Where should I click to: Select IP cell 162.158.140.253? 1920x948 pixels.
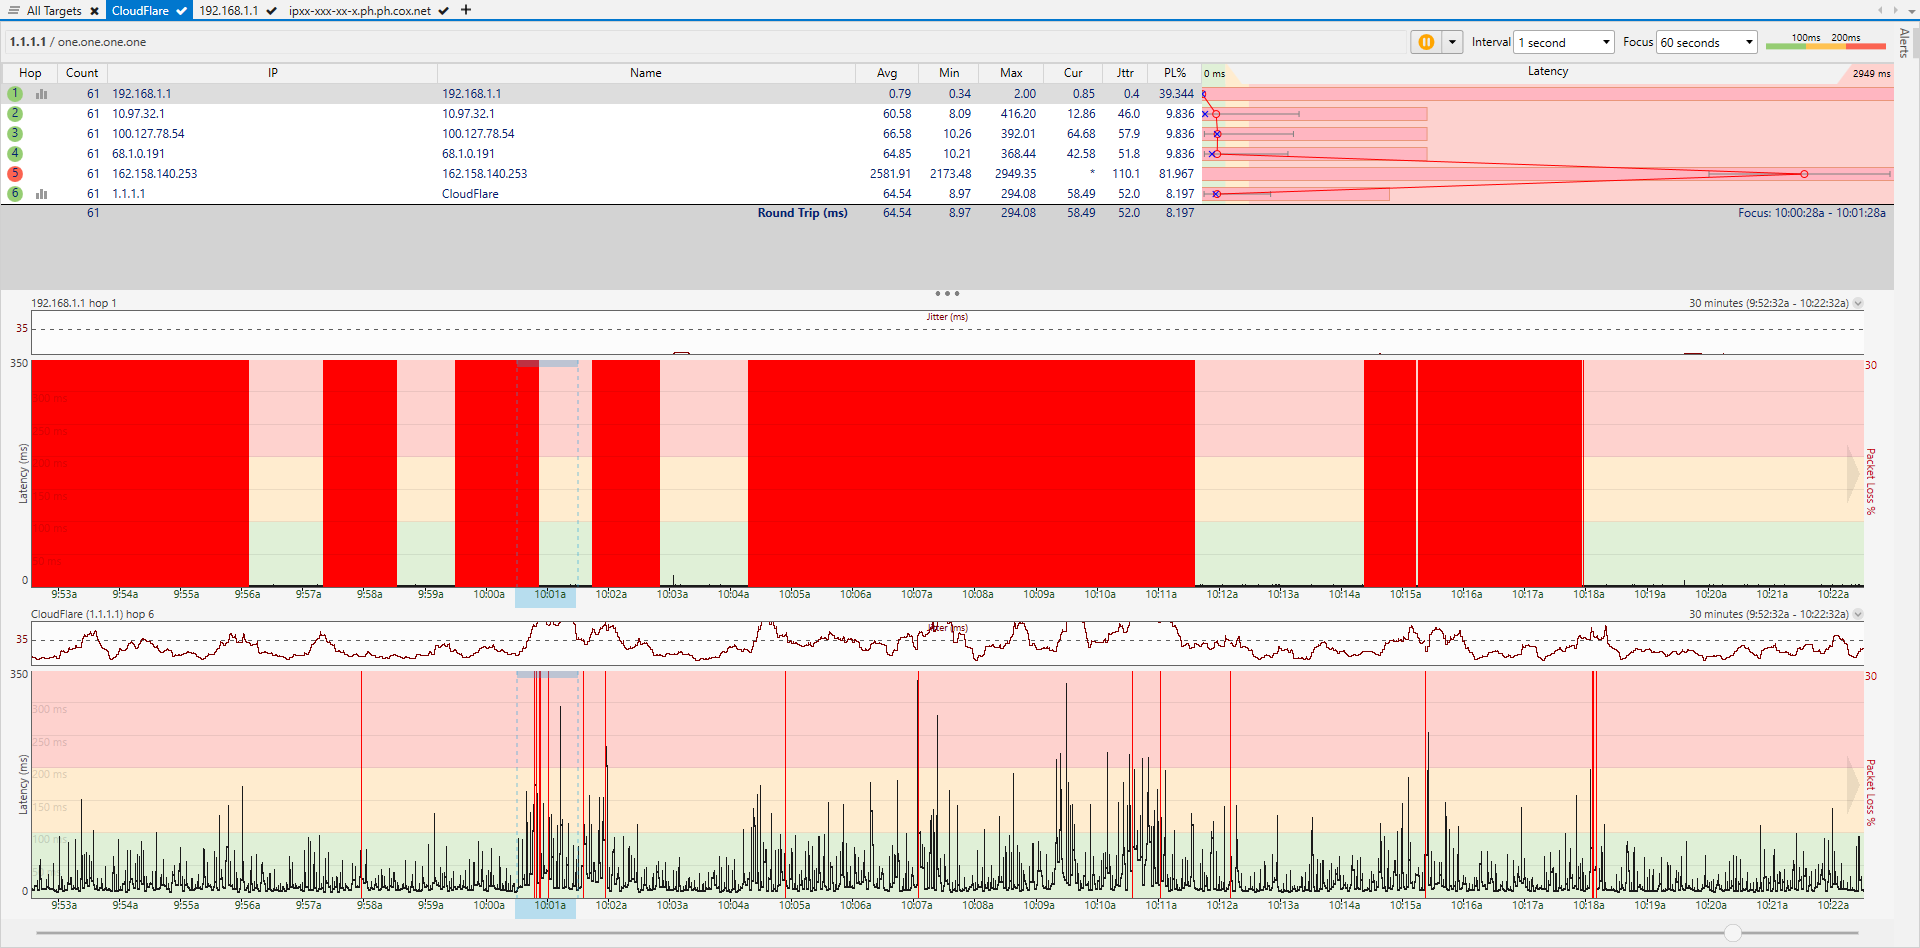coord(154,174)
